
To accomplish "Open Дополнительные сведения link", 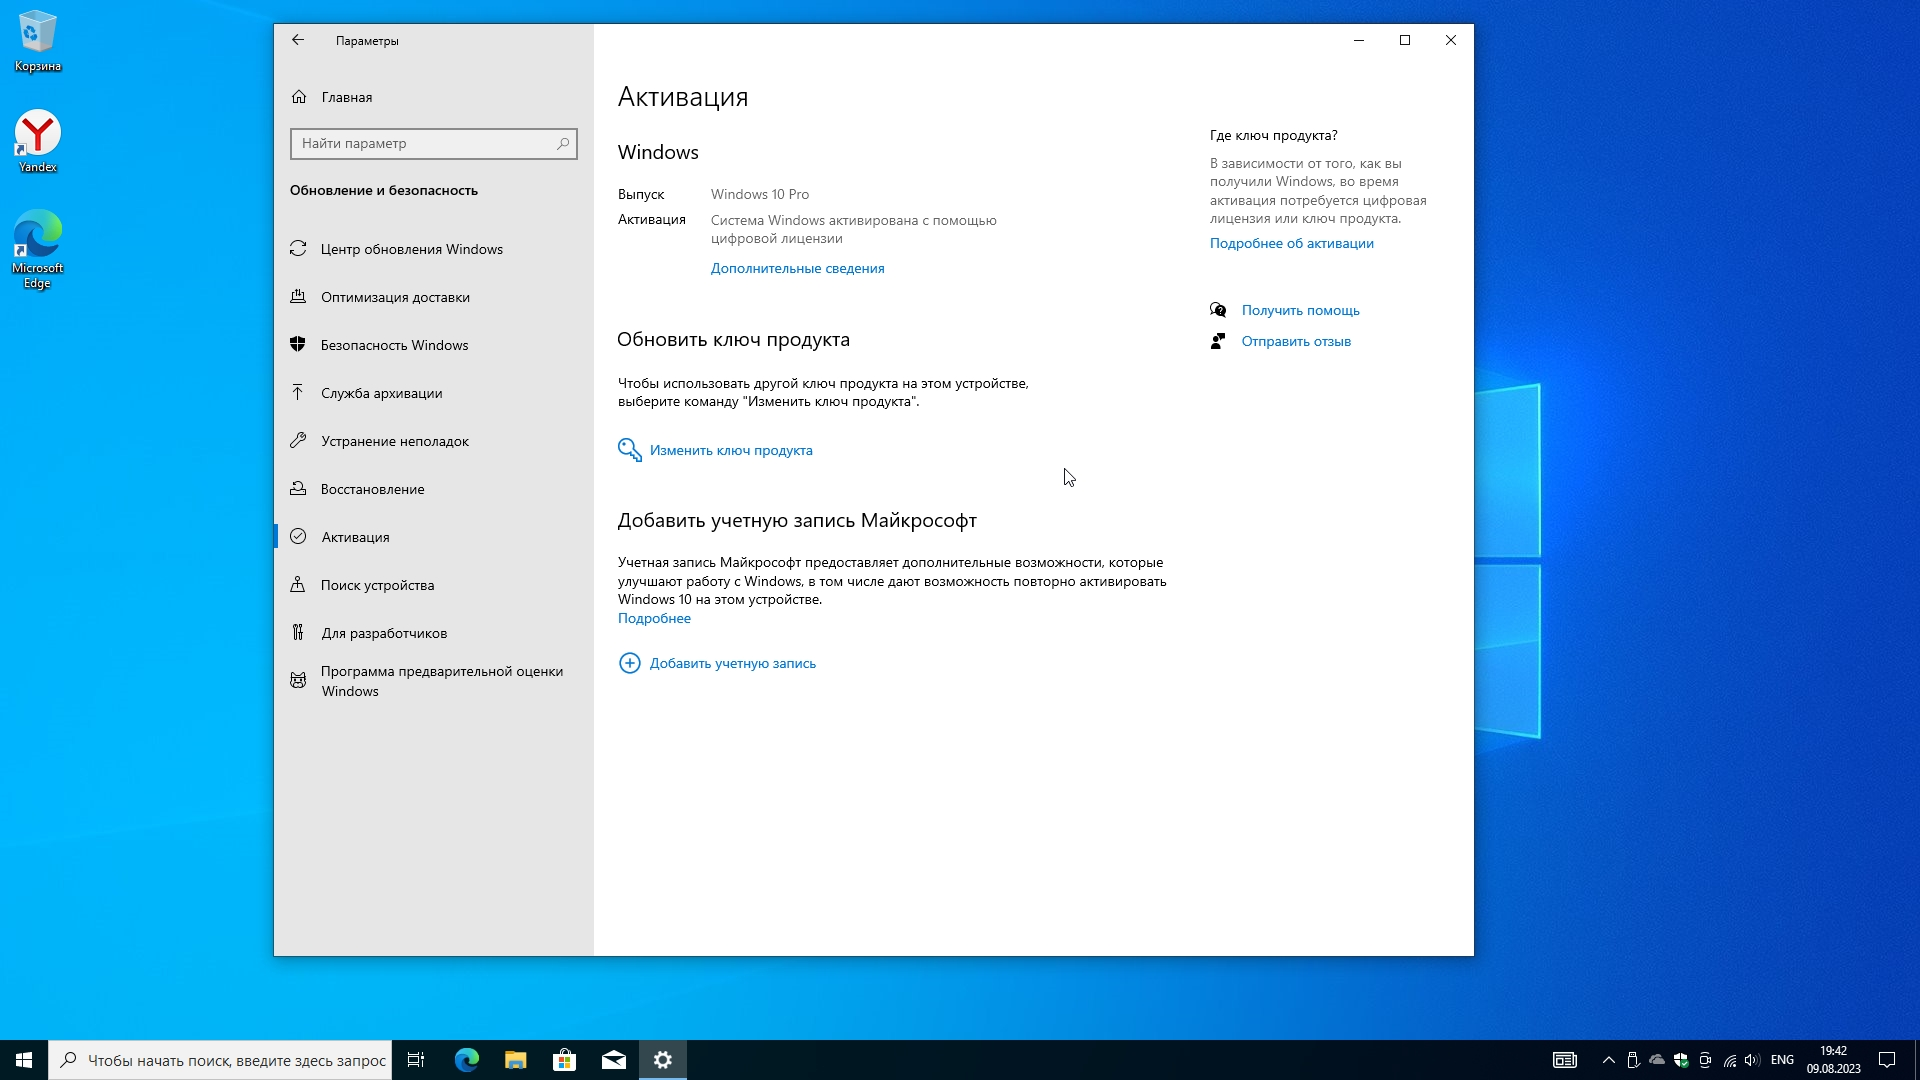I will [x=797, y=268].
